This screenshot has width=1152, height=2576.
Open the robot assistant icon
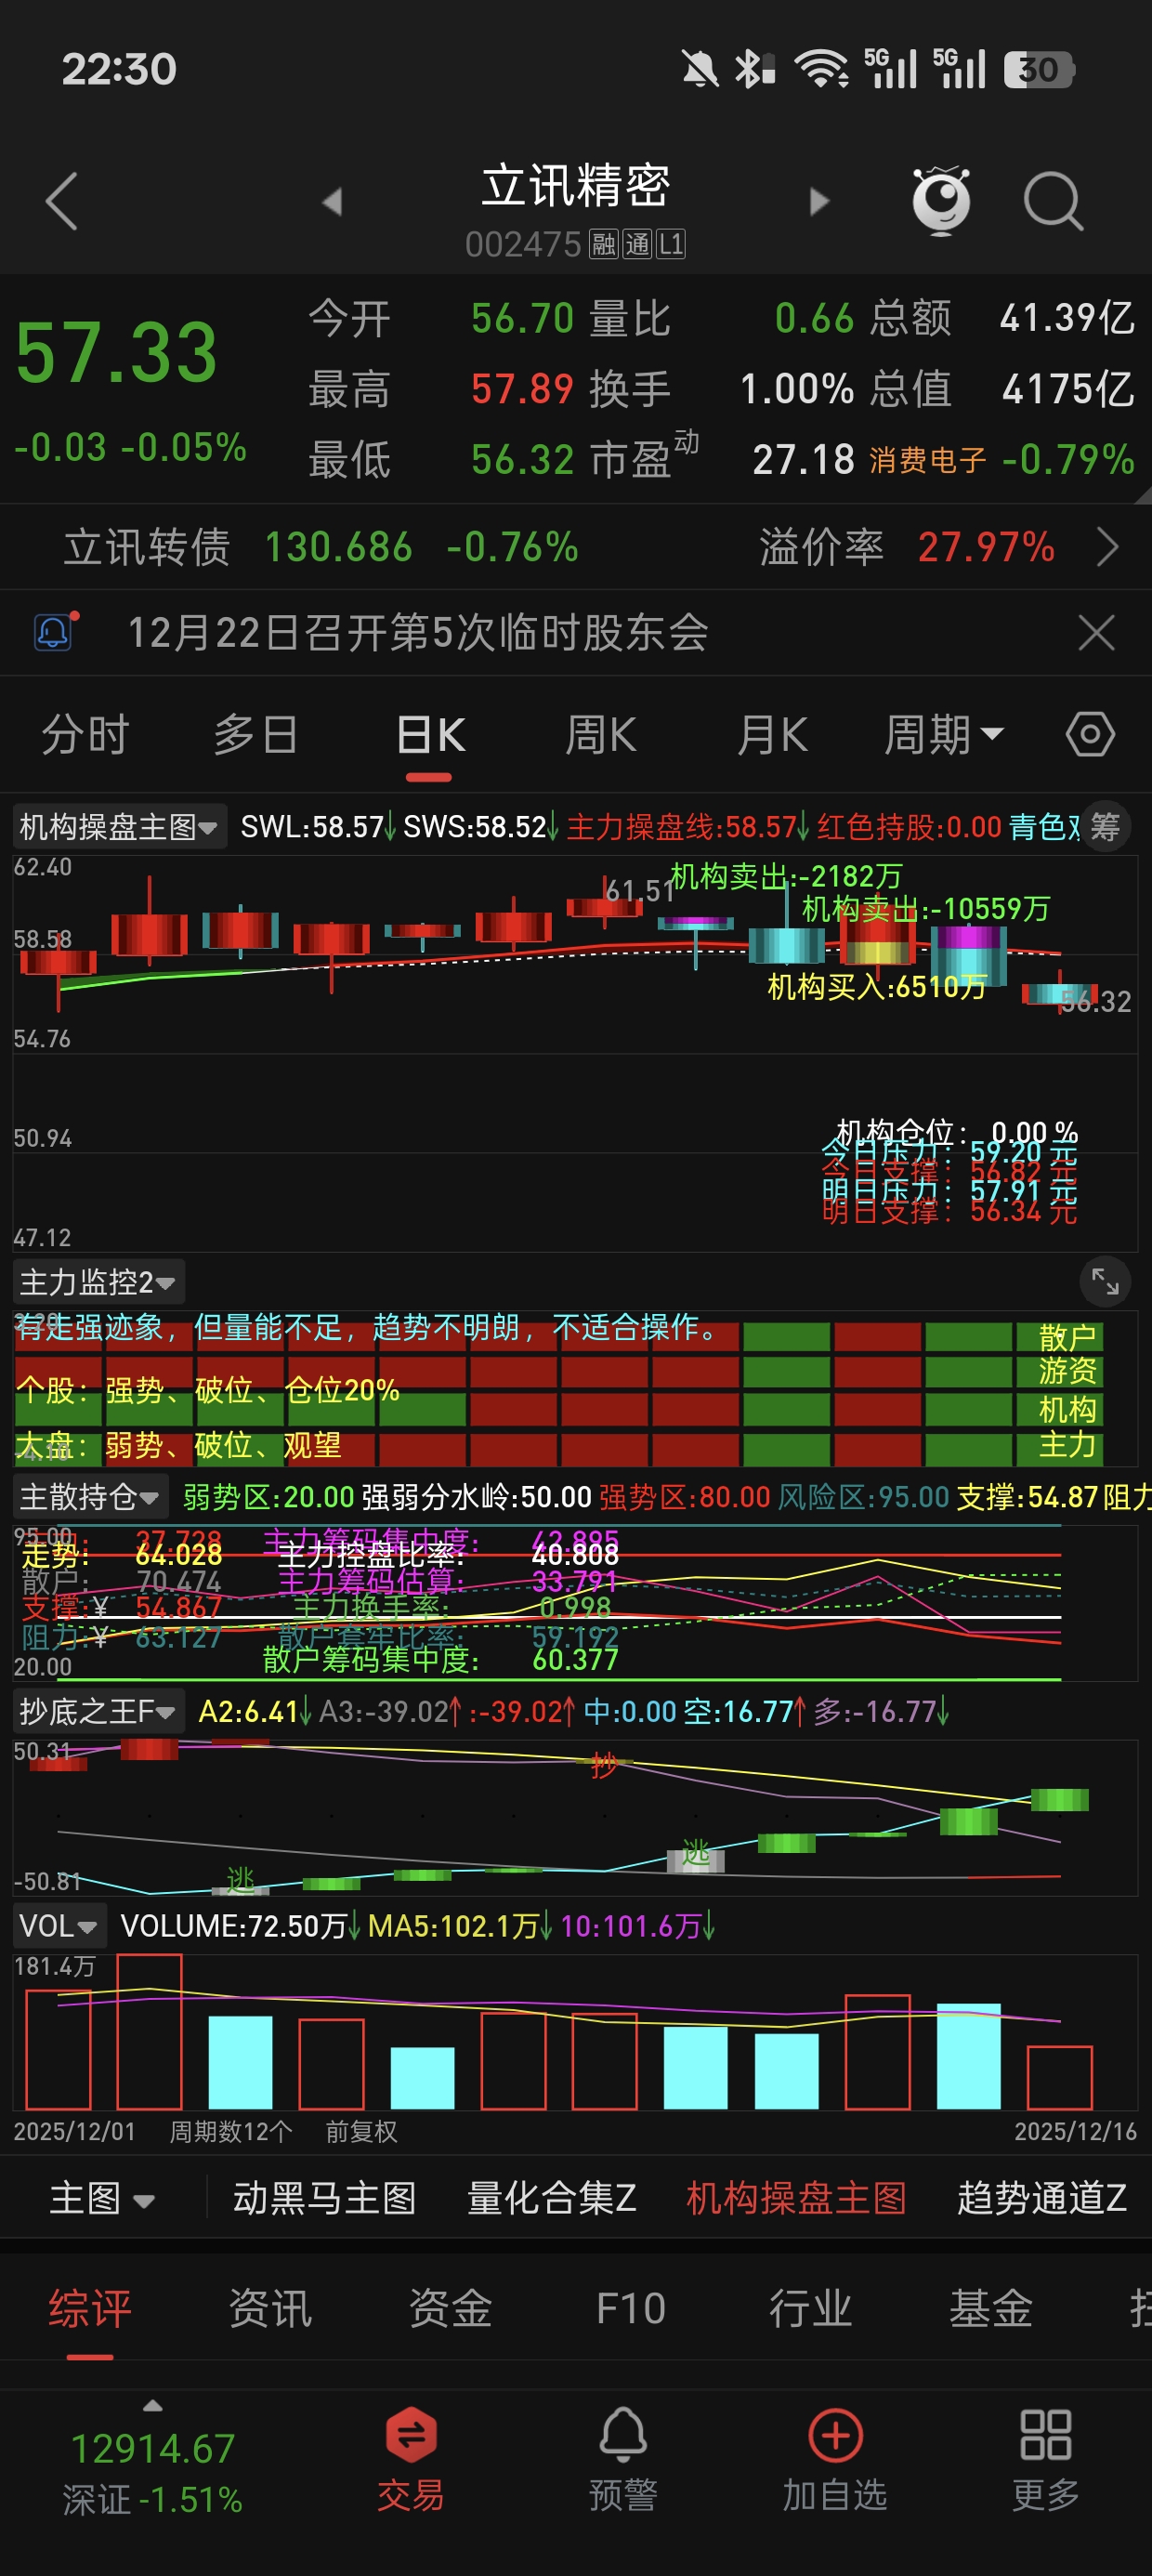point(942,200)
